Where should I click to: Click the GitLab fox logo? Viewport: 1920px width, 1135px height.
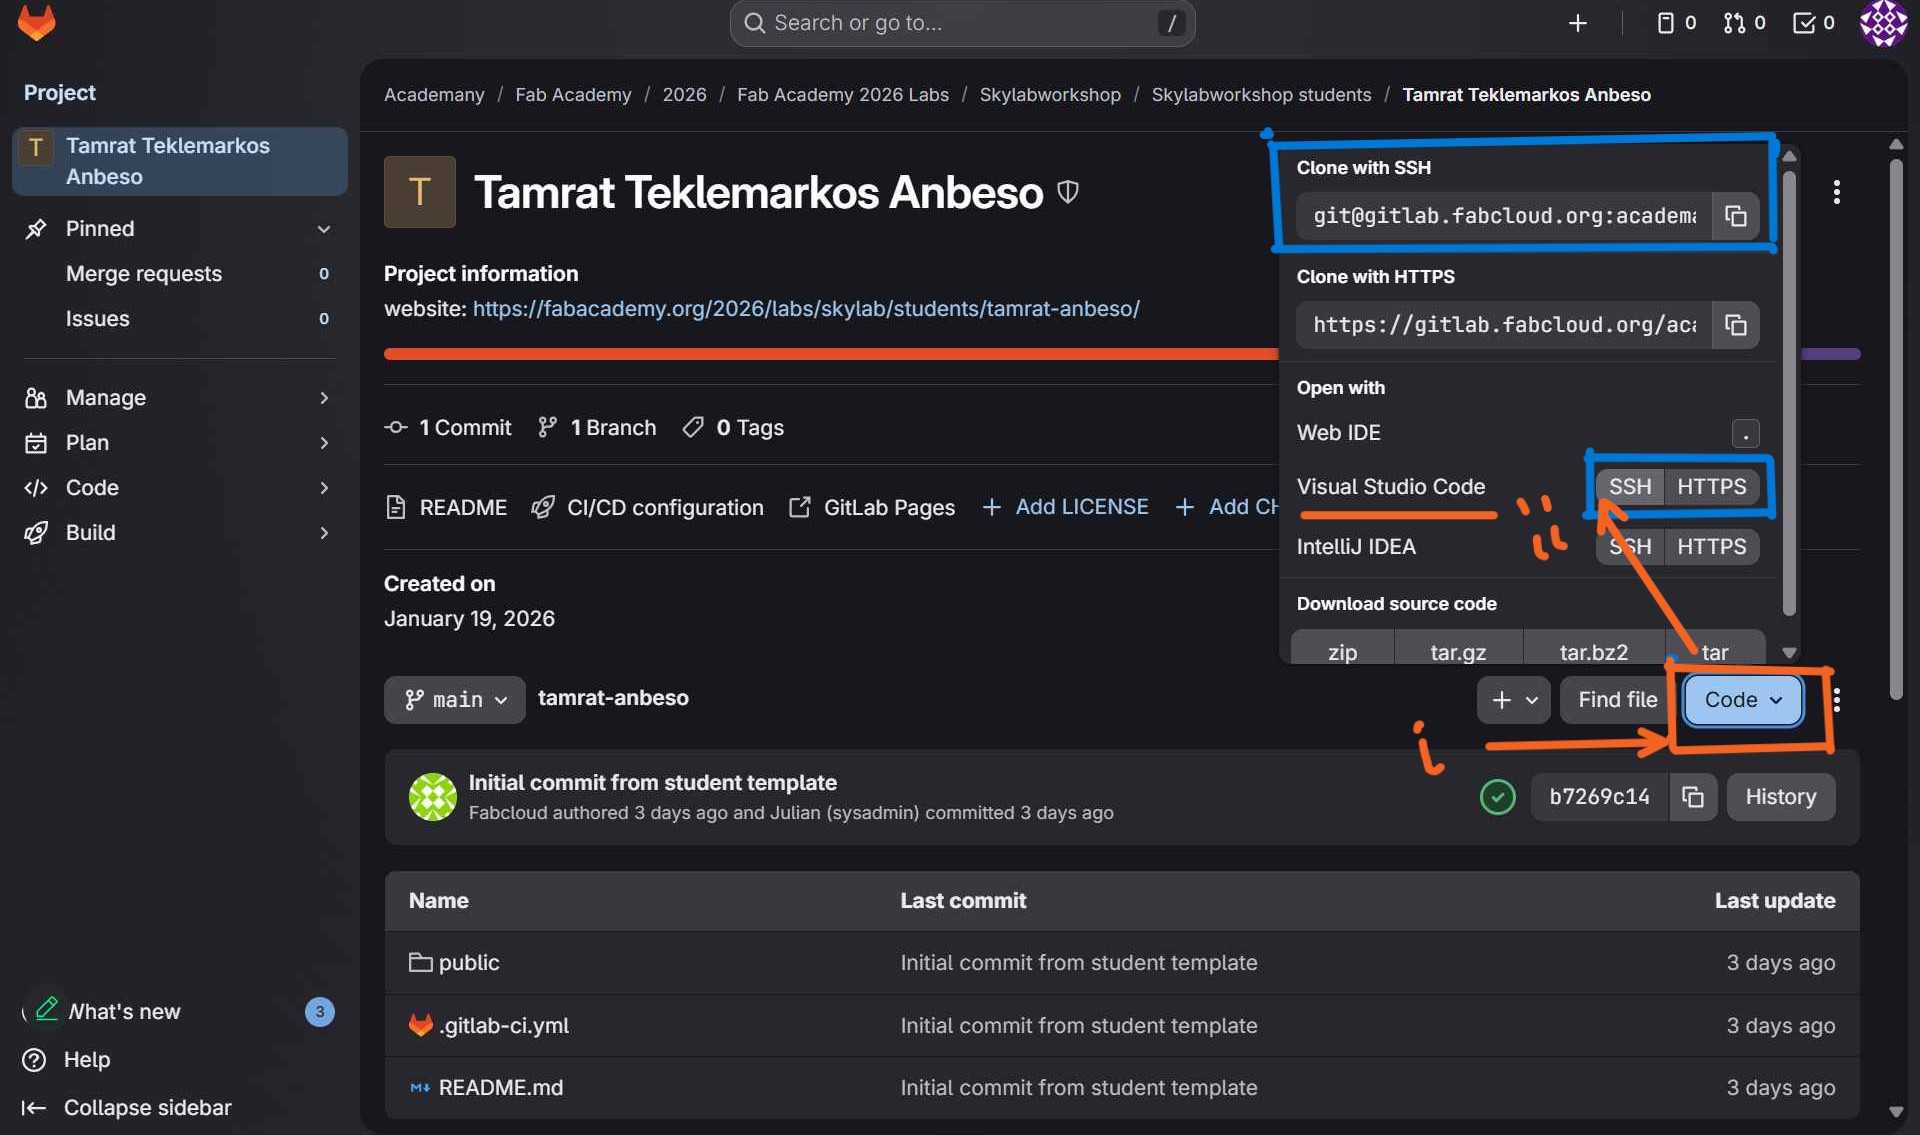coord(37,22)
